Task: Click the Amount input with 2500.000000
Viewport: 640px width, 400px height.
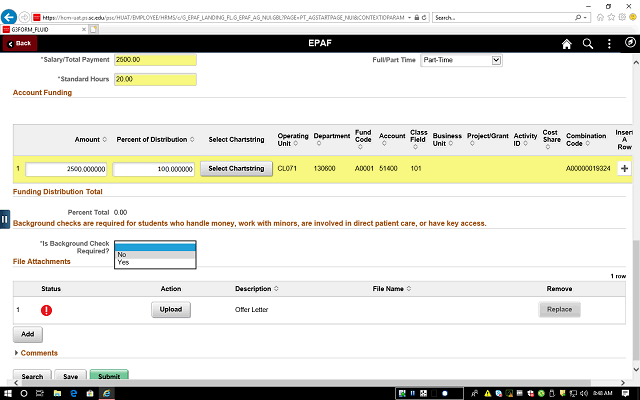Action: tap(66, 169)
